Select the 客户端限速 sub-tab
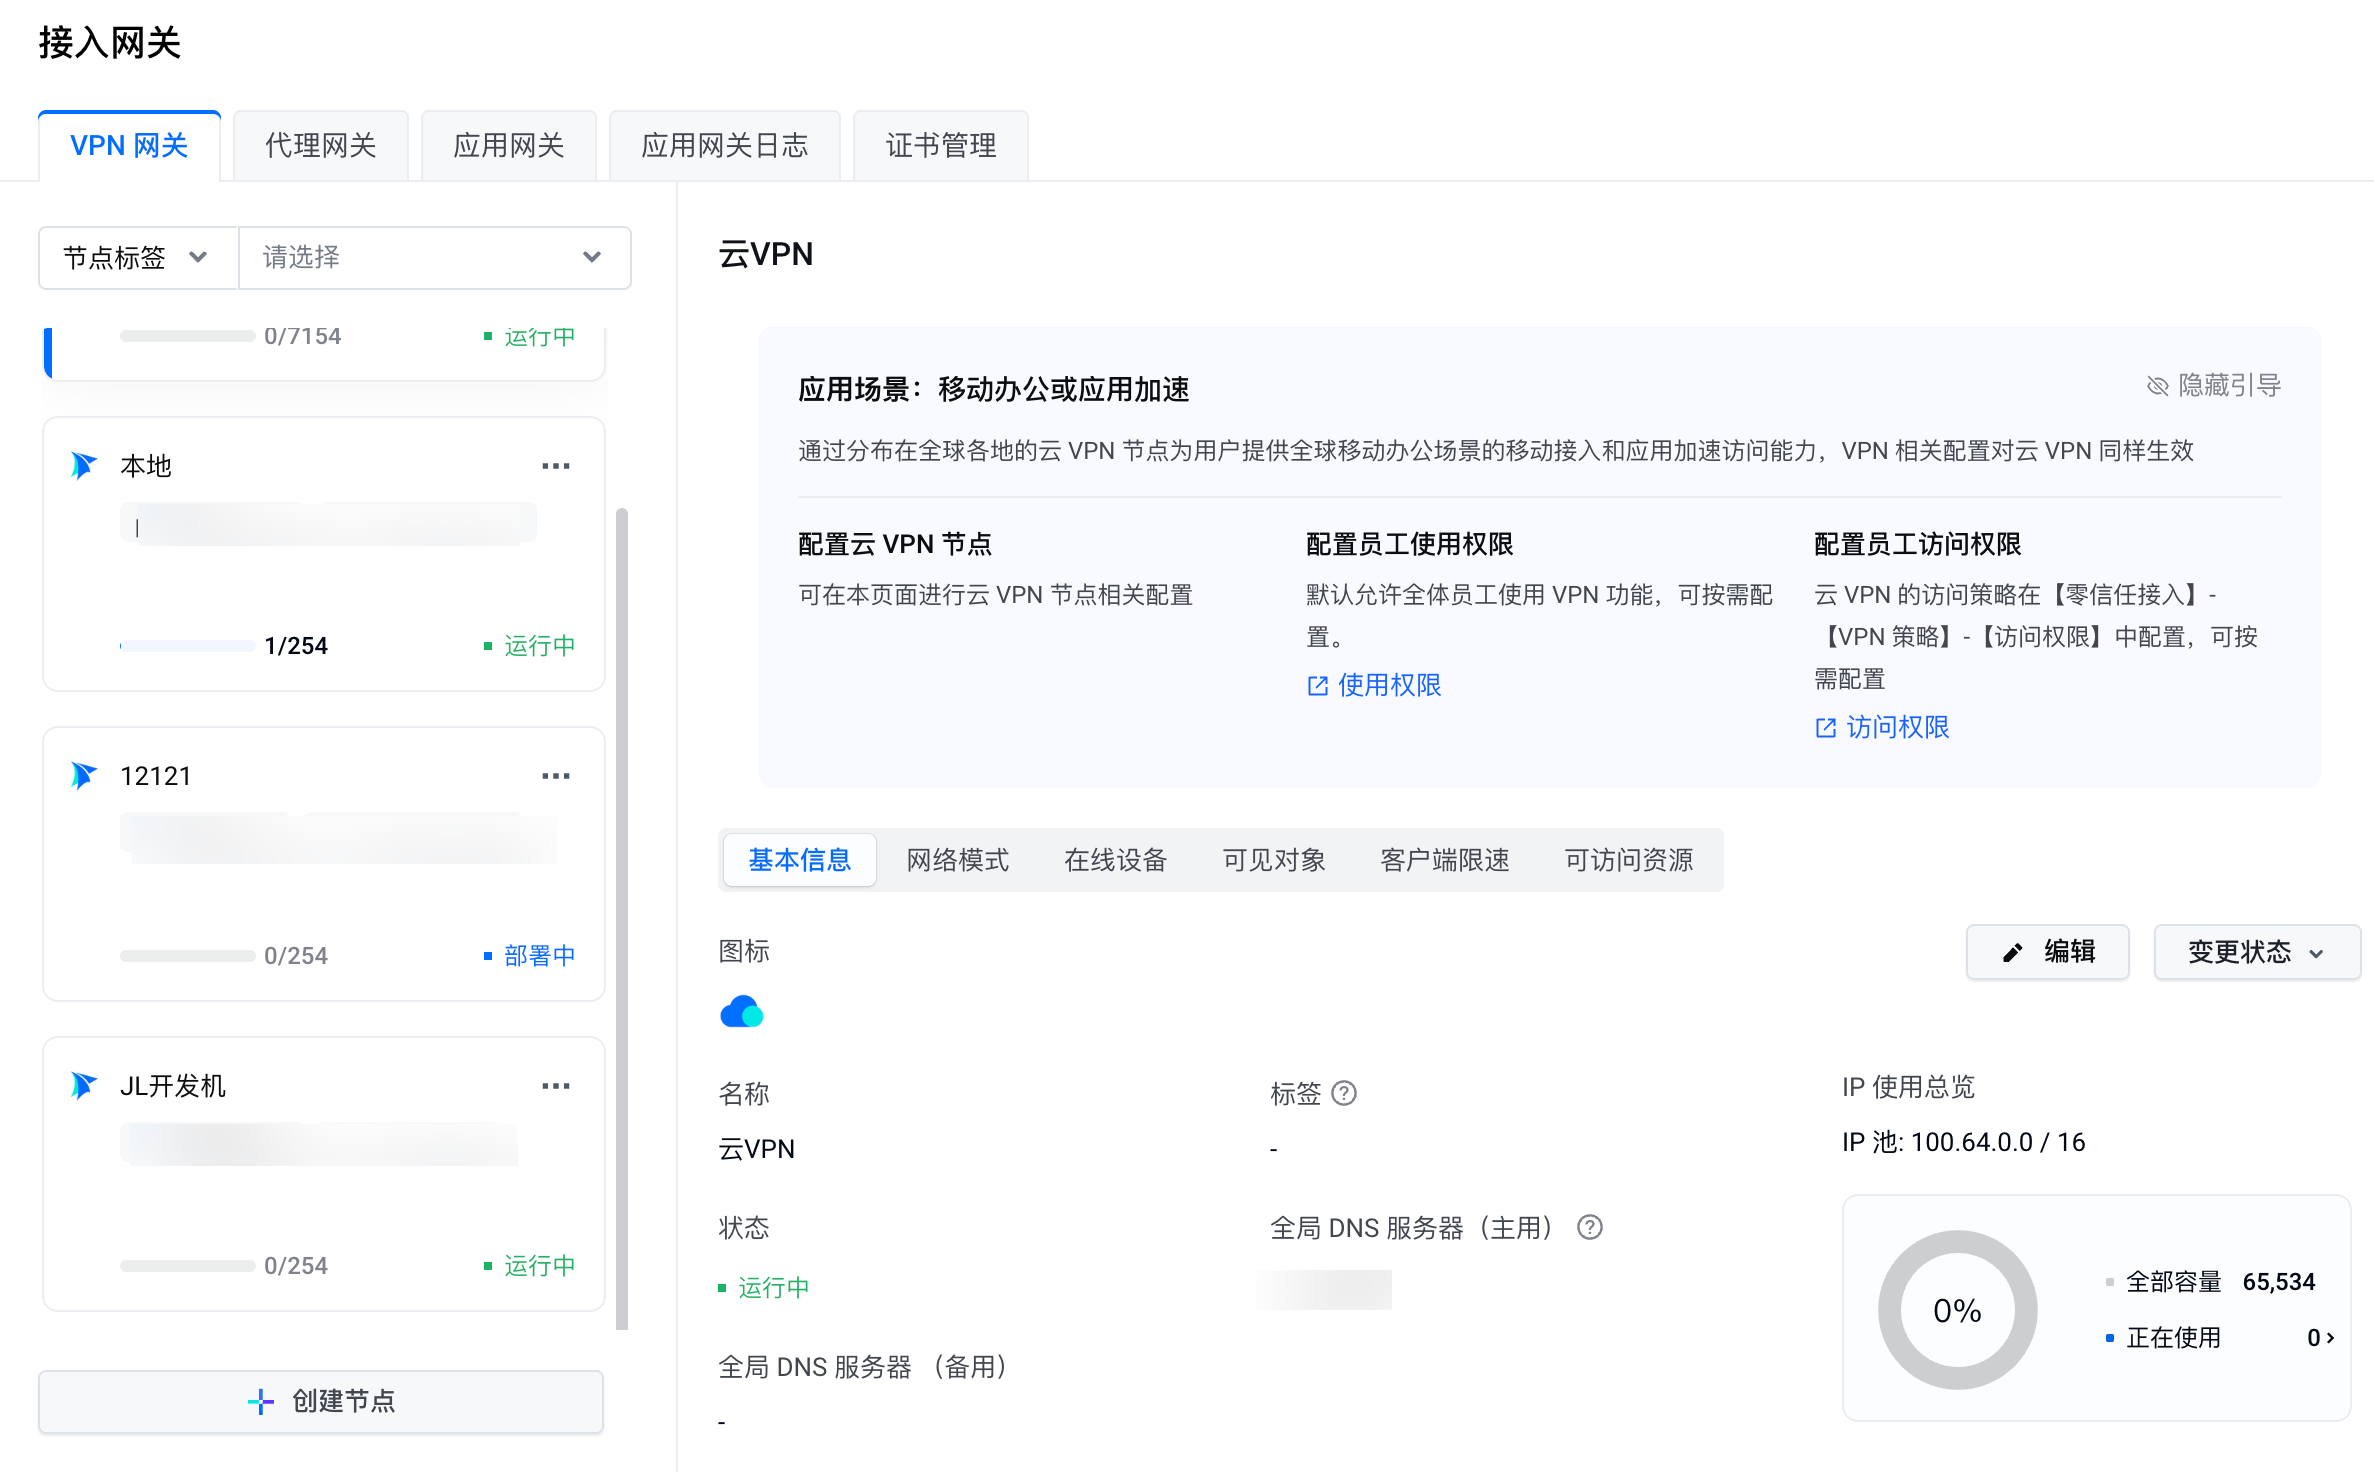 [1445, 860]
